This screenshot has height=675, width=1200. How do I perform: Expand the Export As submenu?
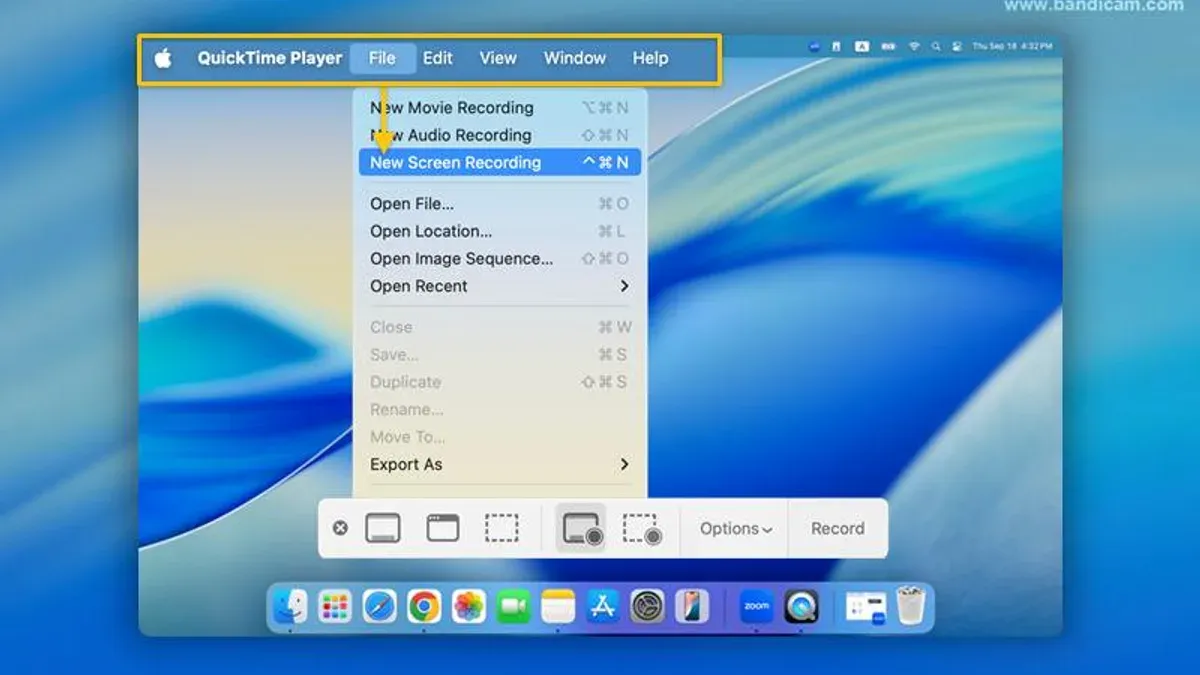[500, 464]
